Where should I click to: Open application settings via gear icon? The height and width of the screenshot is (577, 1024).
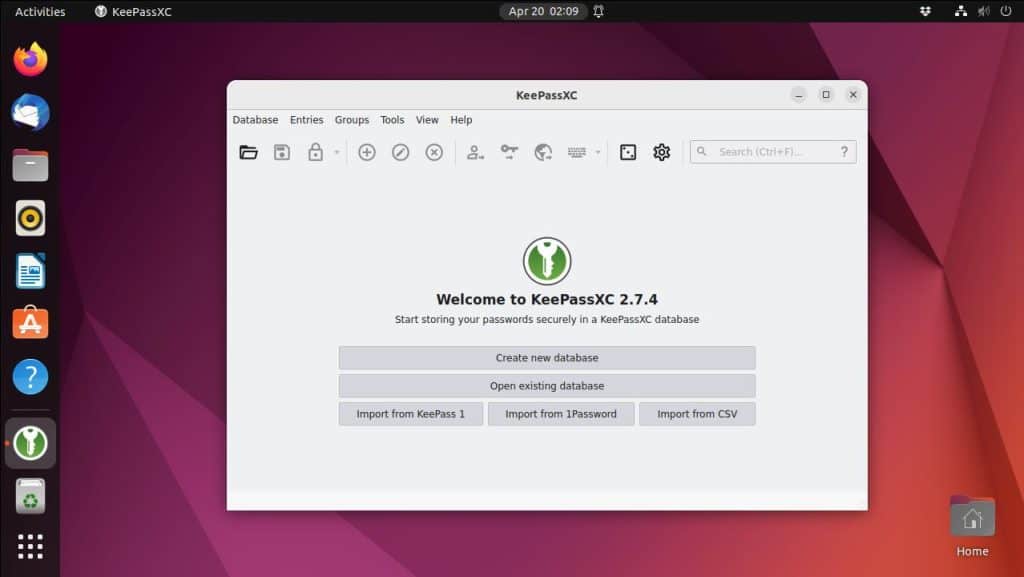[x=661, y=152]
